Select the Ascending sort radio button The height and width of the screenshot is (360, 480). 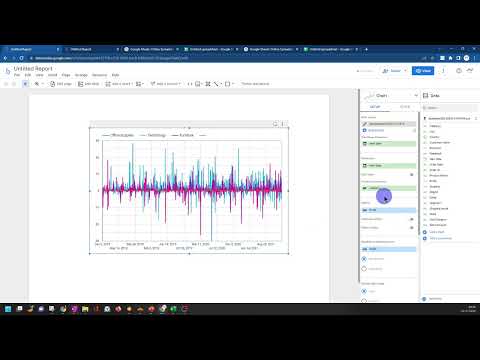tap(364, 269)
